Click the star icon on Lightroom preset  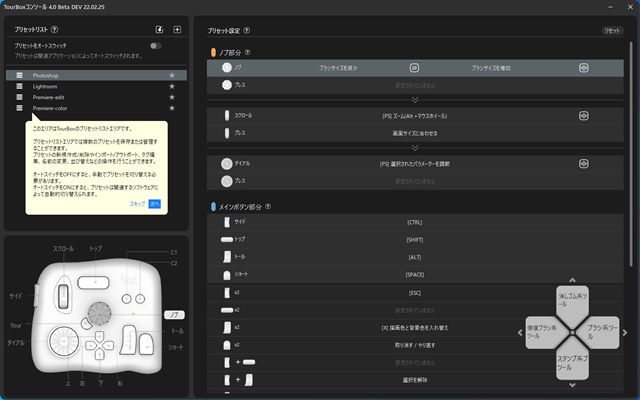pos(172,87)
